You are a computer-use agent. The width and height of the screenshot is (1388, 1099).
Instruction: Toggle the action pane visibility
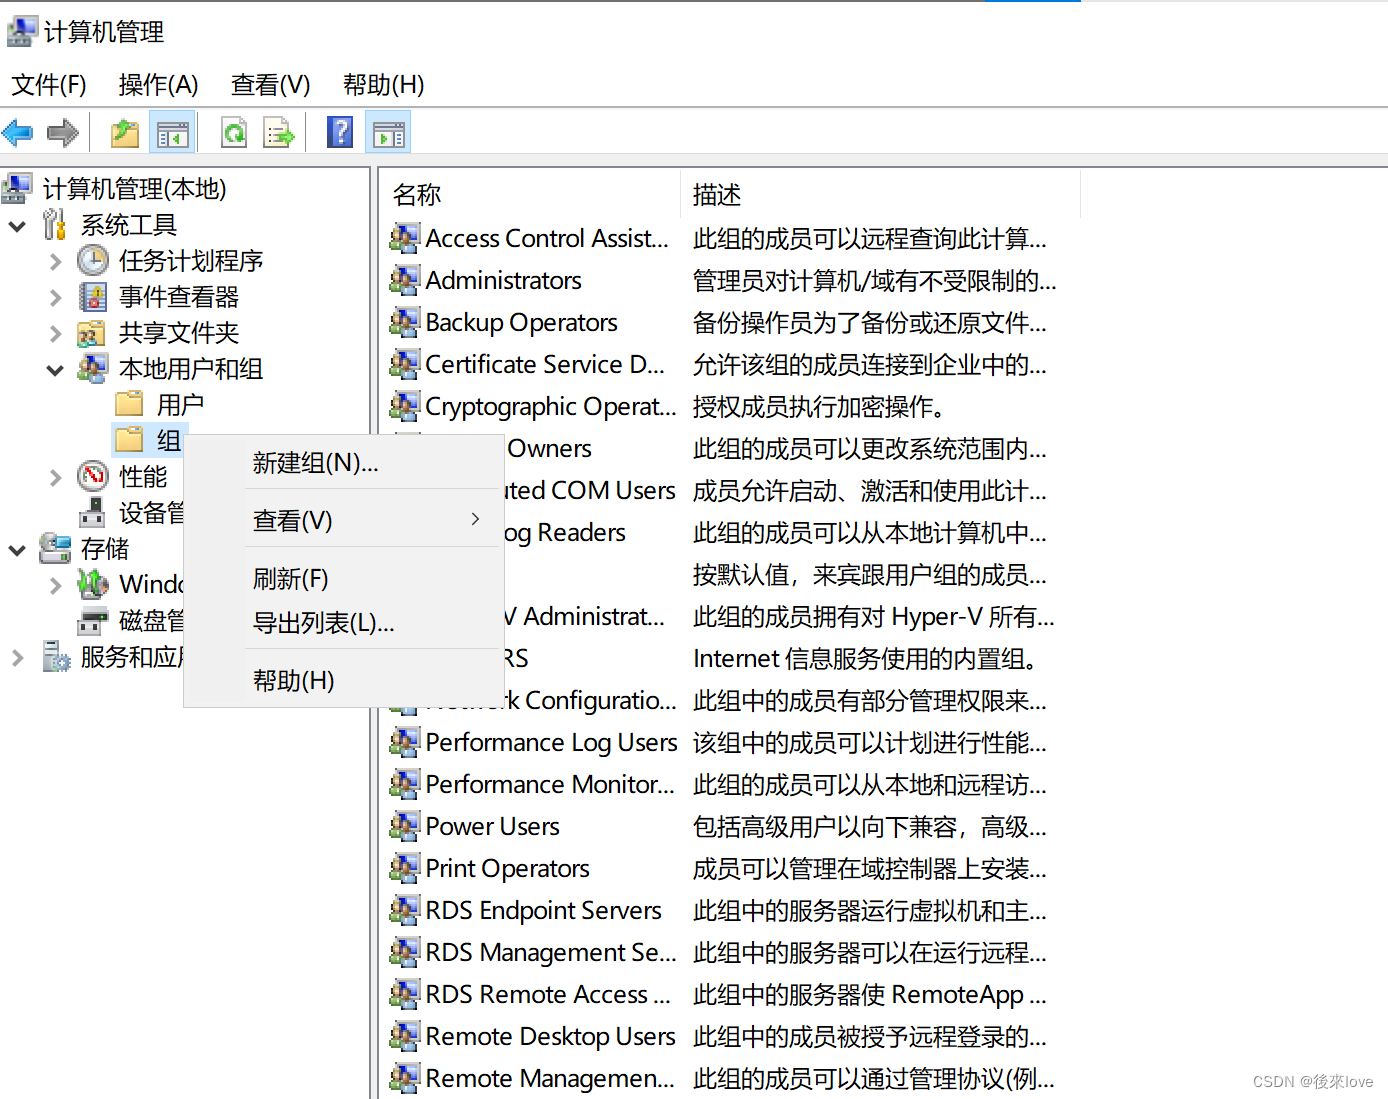pos(388,132)
